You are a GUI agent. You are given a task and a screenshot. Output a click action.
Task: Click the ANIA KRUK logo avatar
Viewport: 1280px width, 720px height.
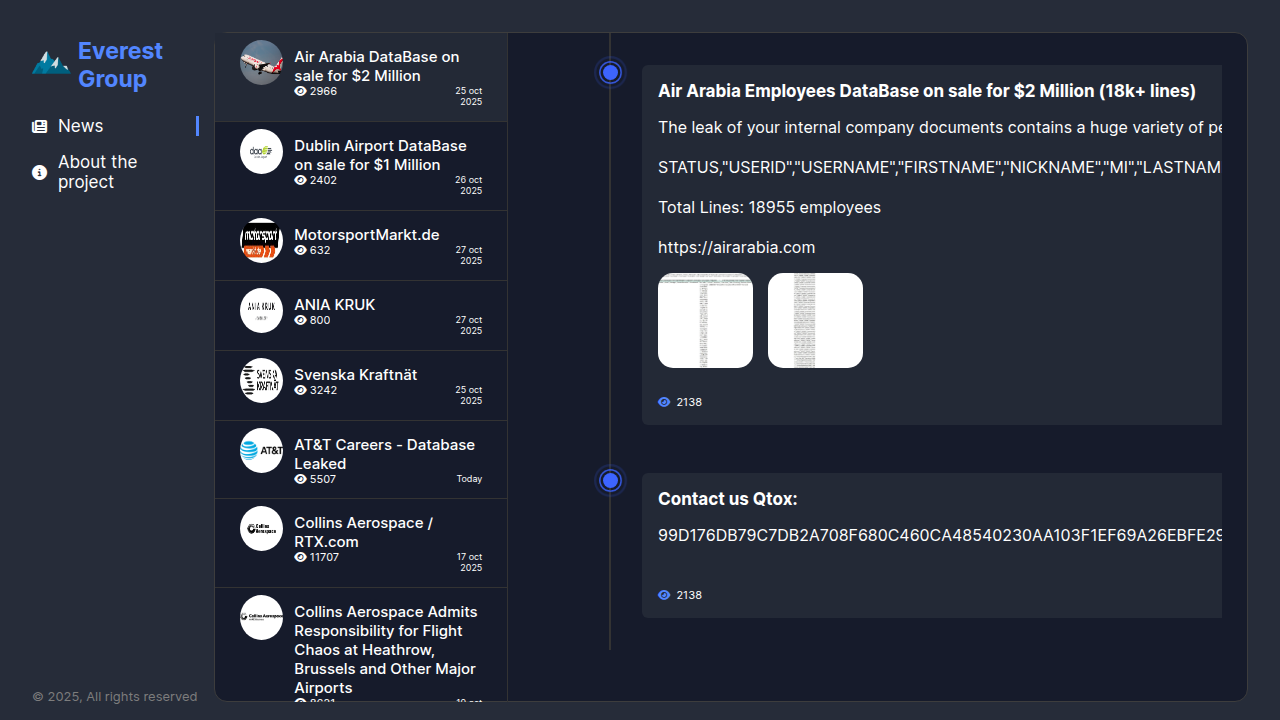pyautogui.click(x=261, y=310)
